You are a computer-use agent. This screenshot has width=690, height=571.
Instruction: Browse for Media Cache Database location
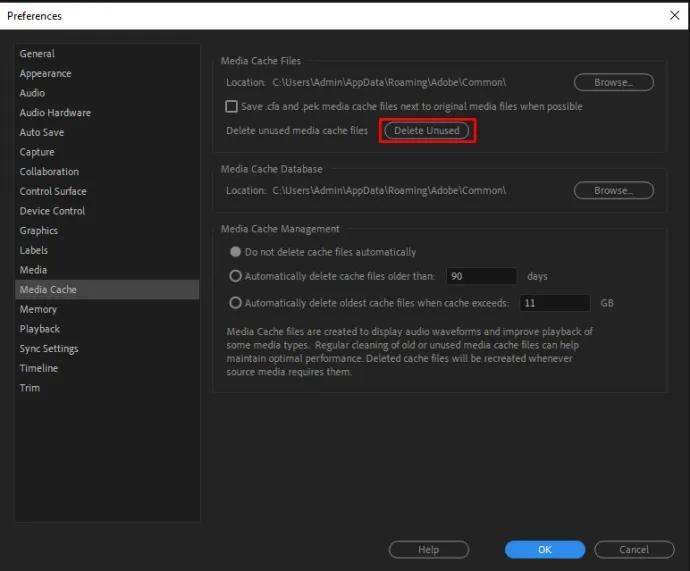(x=613, y=190)
